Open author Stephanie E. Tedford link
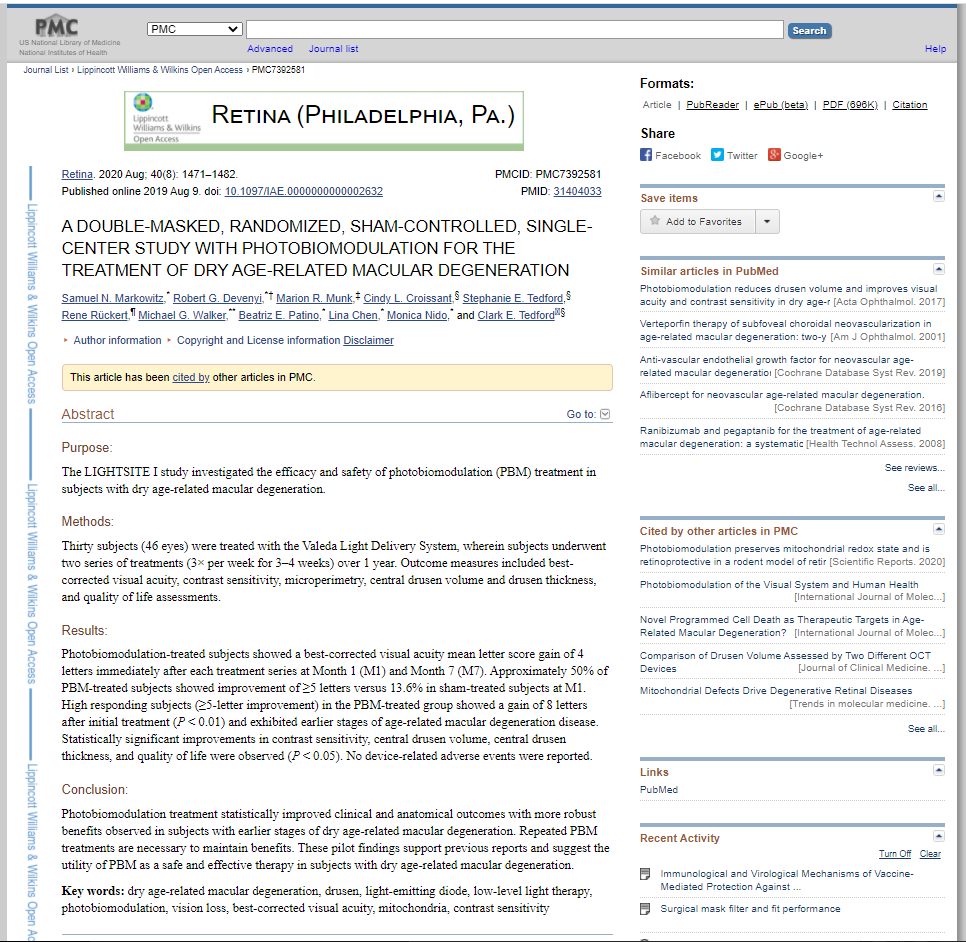The image size is (966, 942). point(513,298)
